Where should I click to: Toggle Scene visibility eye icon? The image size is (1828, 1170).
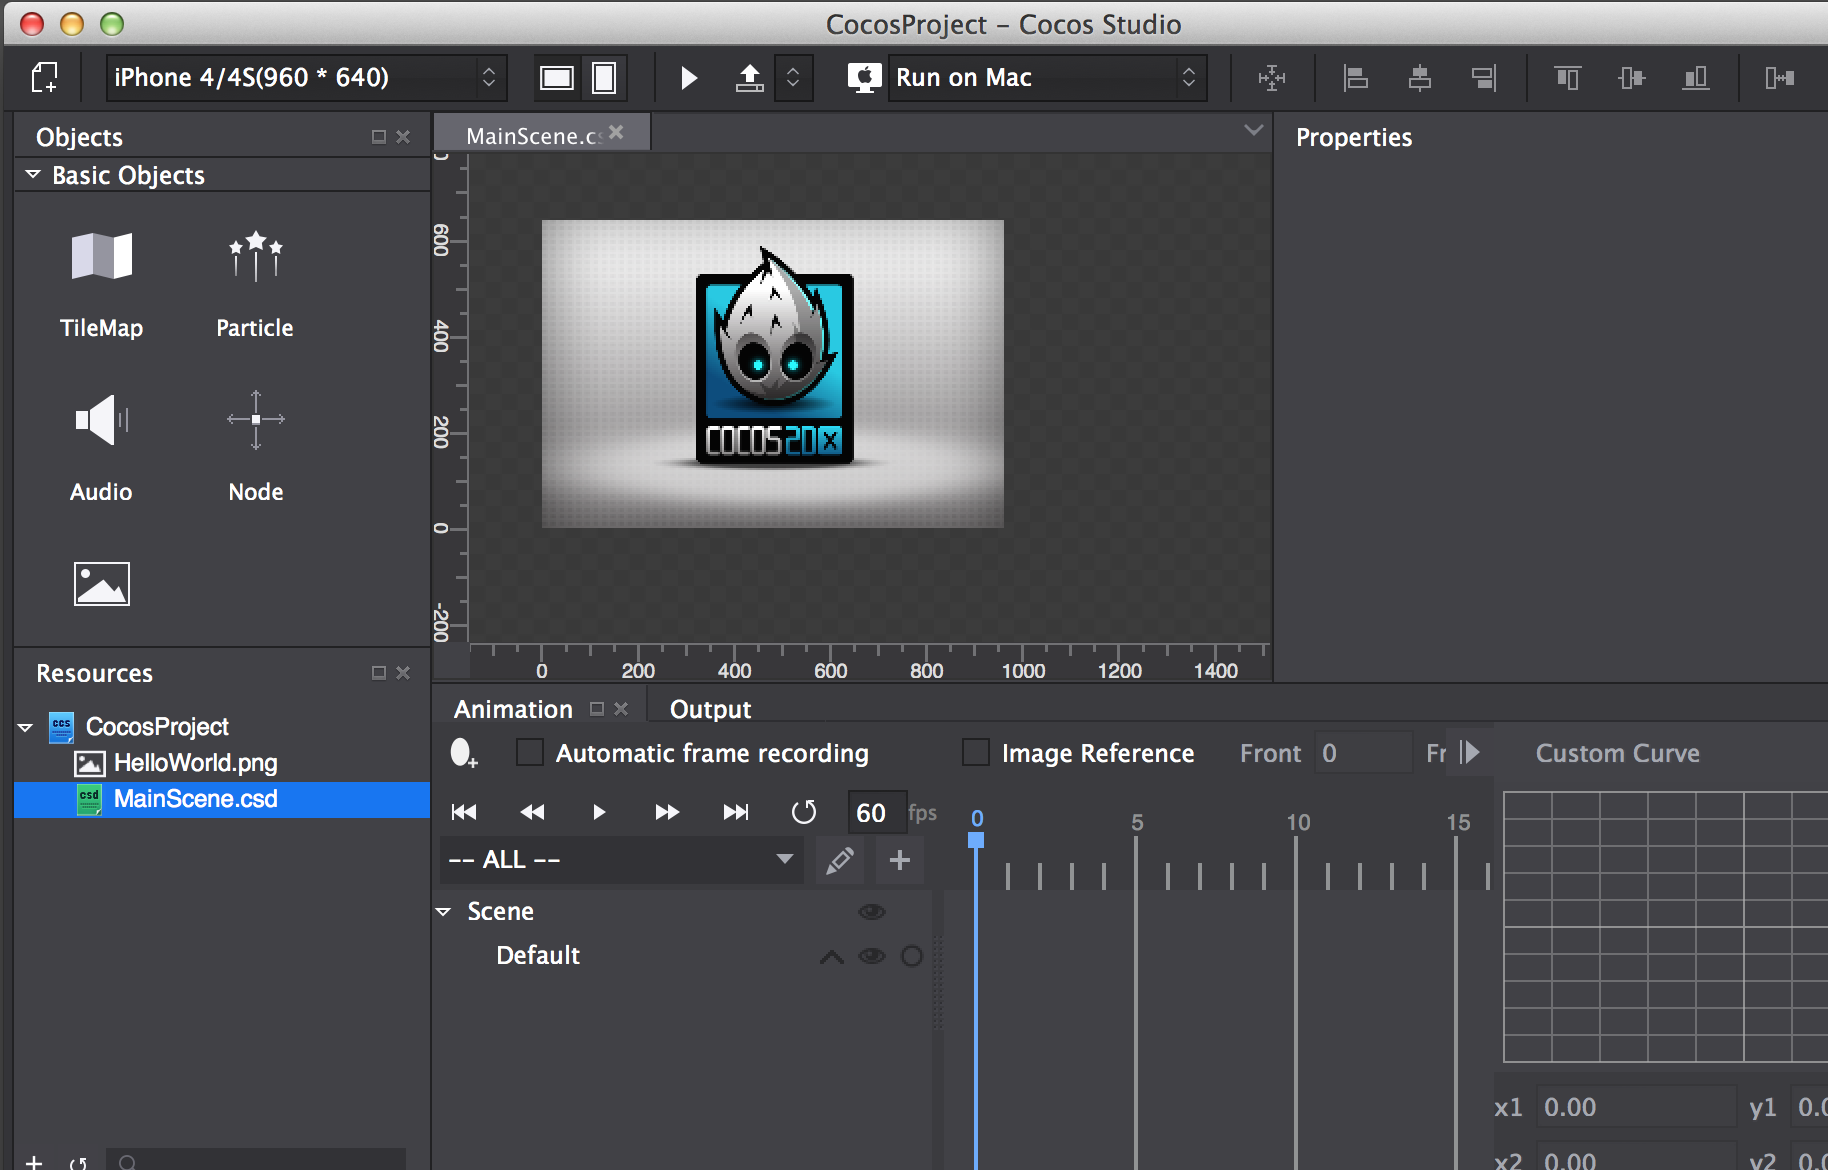pyautogui.click(x=872, y=912)
